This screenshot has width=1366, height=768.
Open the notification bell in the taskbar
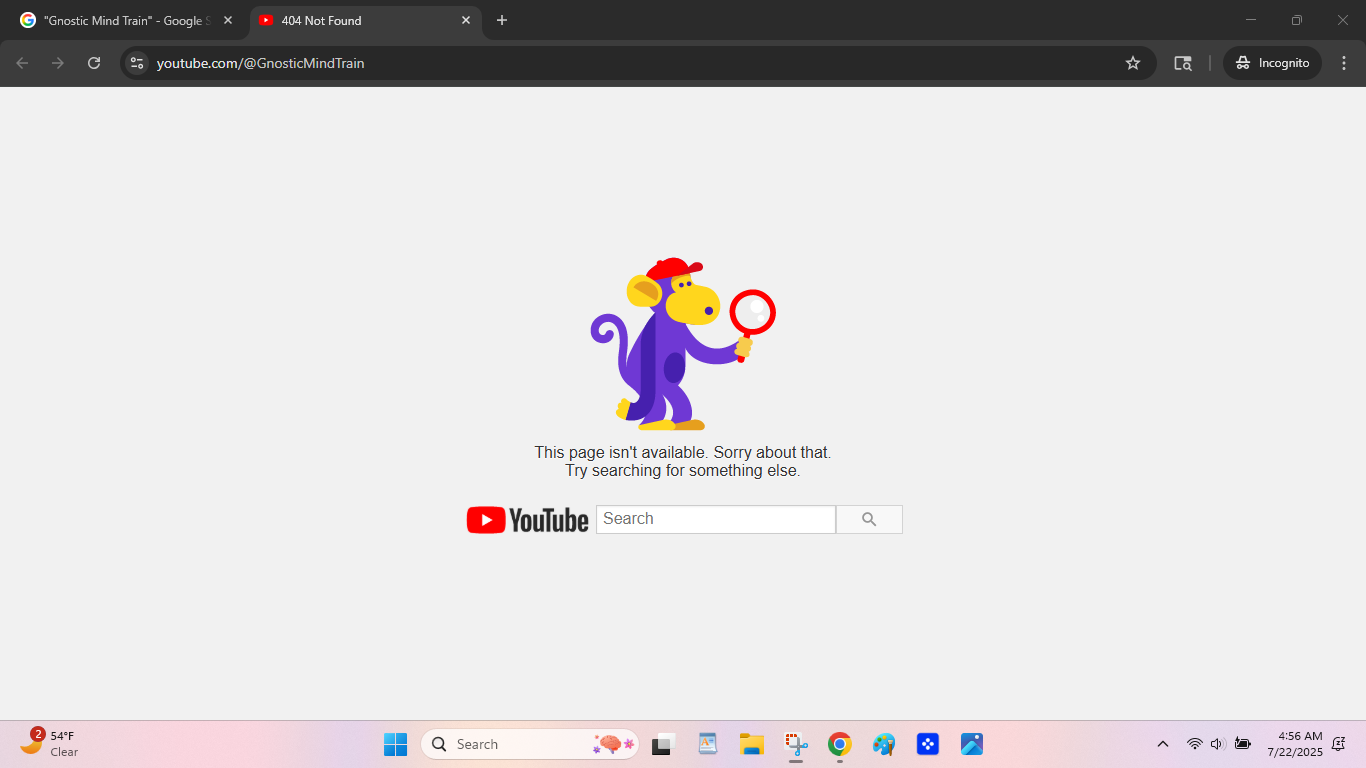[1339, 744]
